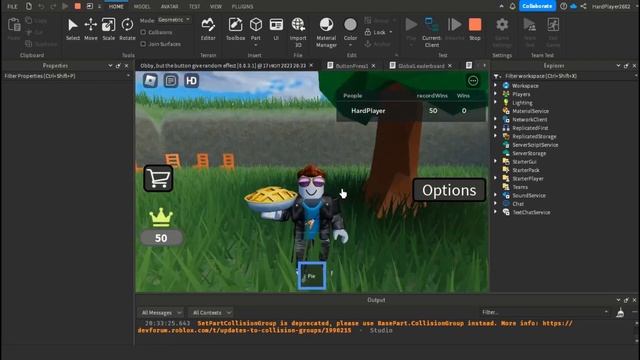Click the share icon near username
The height and width of the screenshot is (360, 640).
[x=584, y=6]
